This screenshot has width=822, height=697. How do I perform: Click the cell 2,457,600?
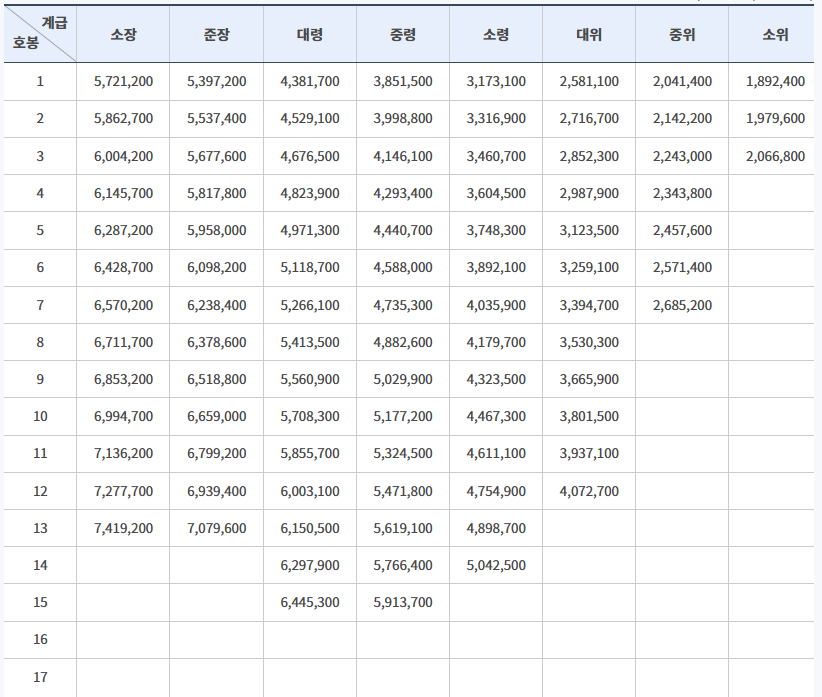[x=682, y=231]
